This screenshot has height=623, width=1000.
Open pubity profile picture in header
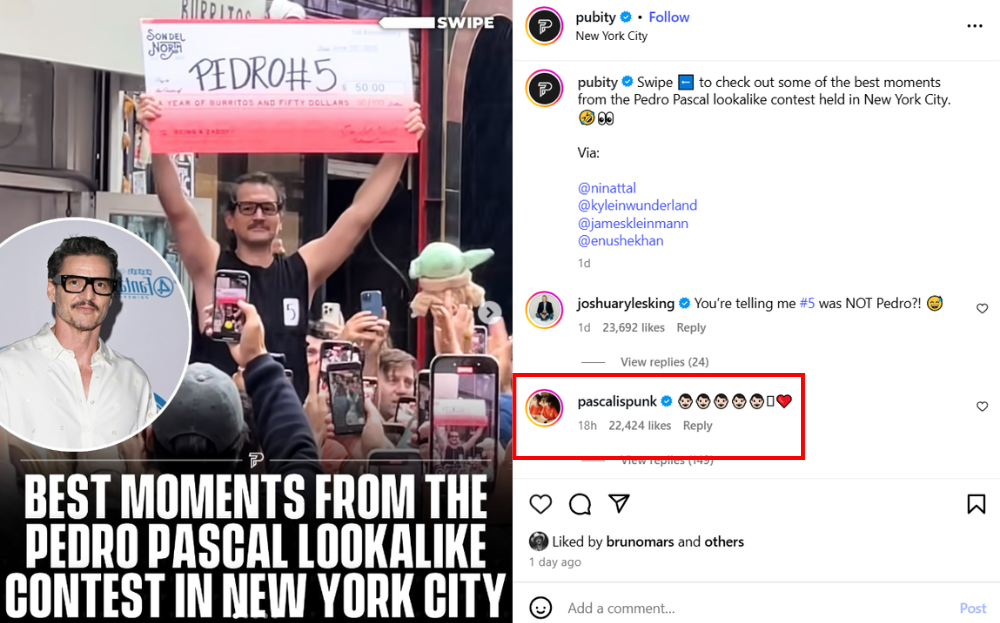click(x=544, y=26)
